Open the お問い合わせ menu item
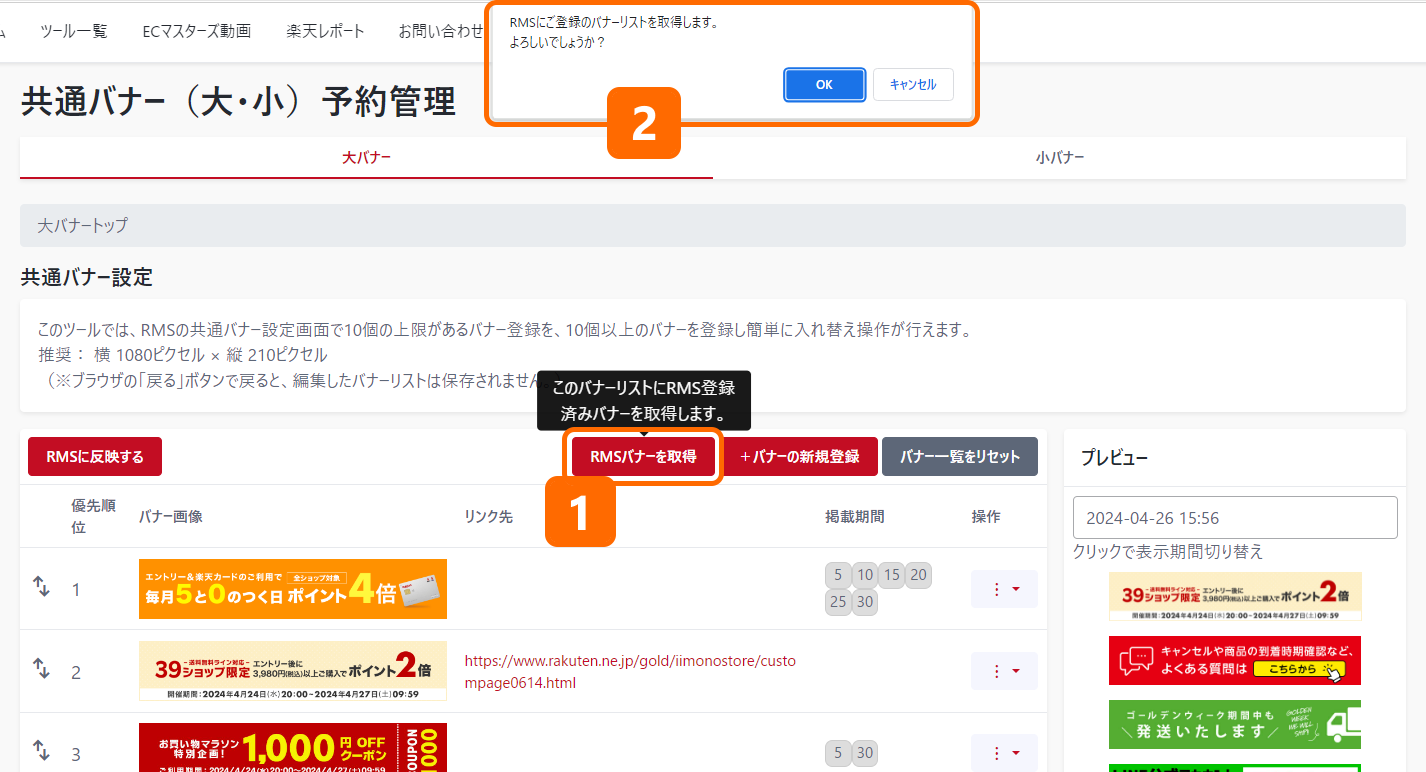1426x772 pixels. click(x=441, y=31)
